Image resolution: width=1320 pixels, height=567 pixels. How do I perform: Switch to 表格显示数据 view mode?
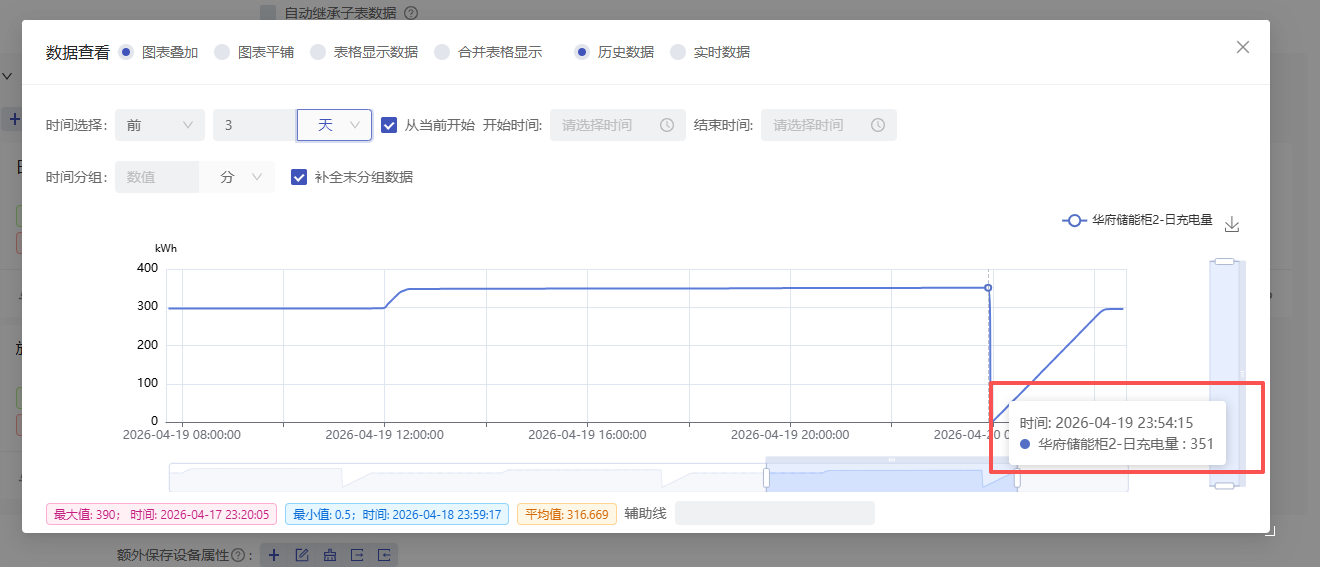coord(318,52)
